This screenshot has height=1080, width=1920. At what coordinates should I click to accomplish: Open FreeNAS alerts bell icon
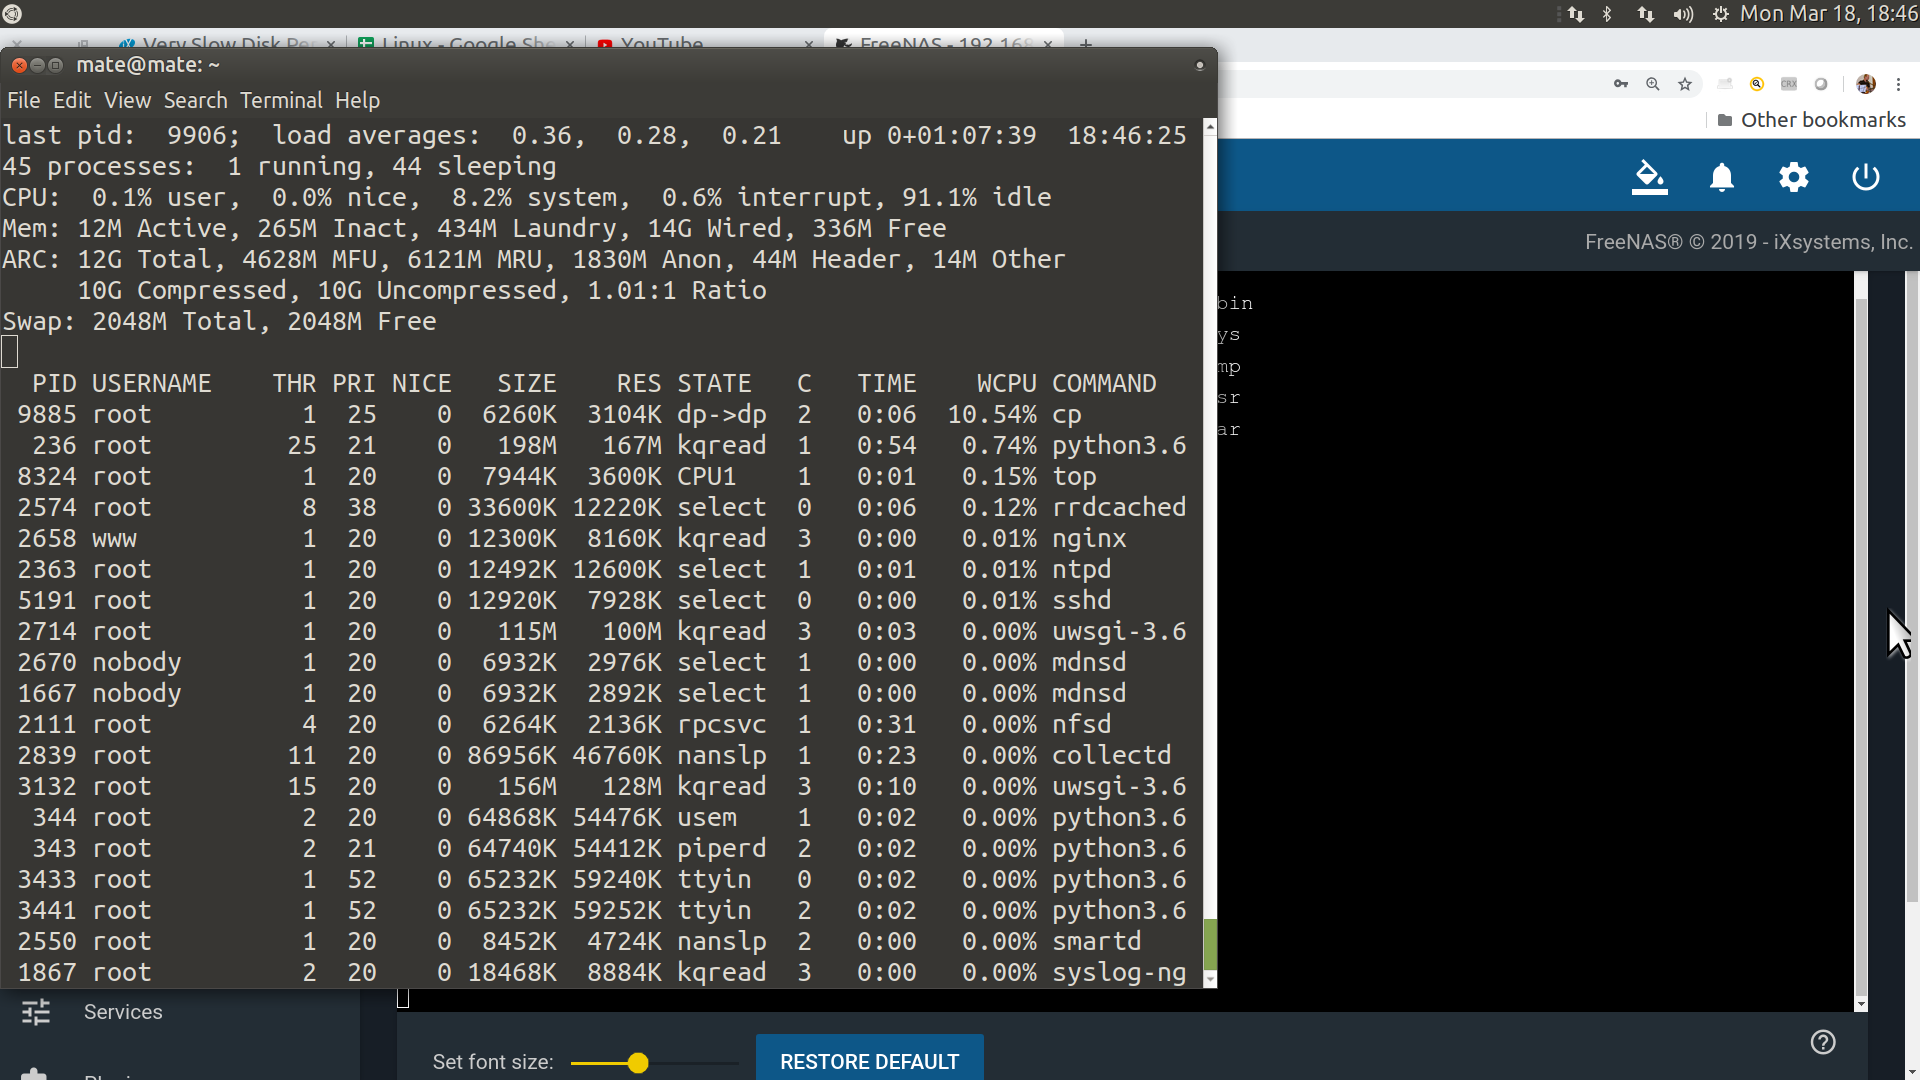[1721, 178]
